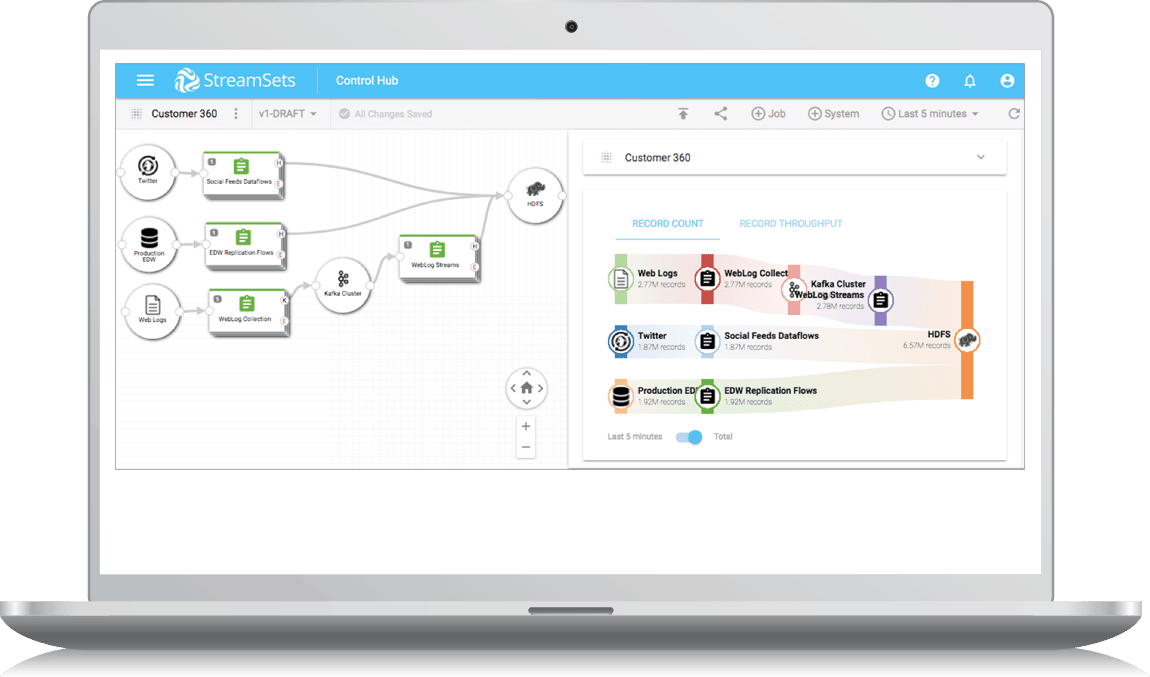Open the hamburger navigation menu
Image resolution: width=1150 pixels, height=677 pixels.
click(145, 81)
